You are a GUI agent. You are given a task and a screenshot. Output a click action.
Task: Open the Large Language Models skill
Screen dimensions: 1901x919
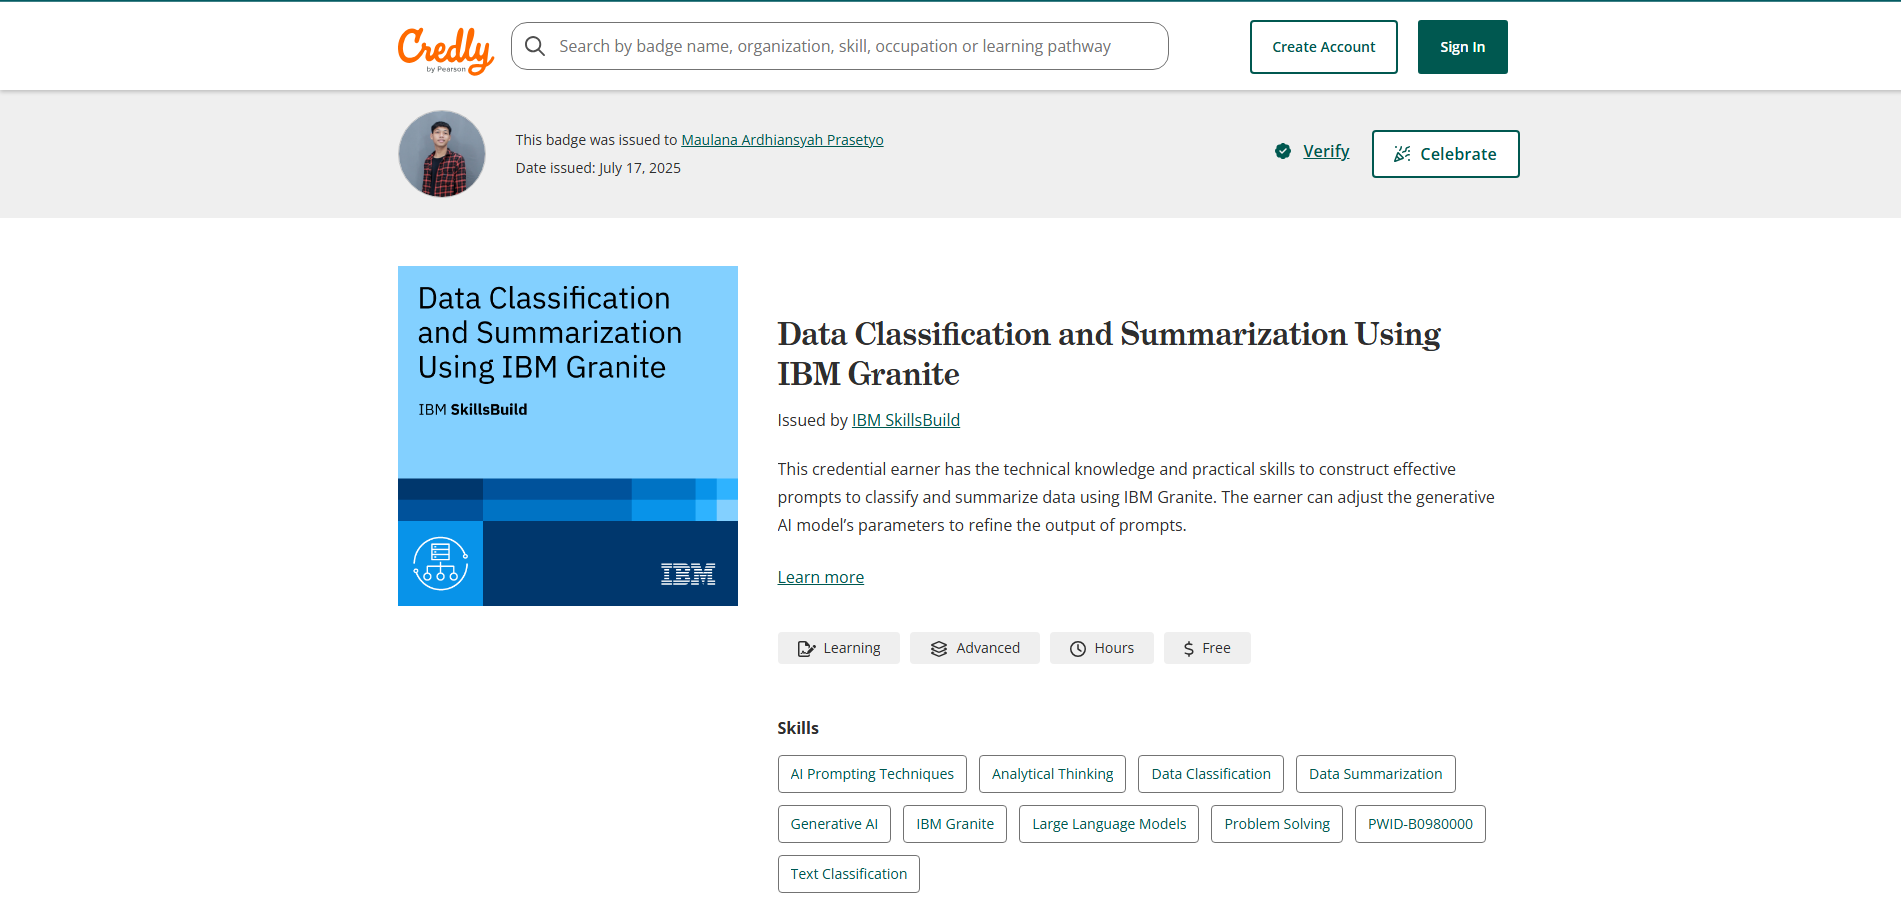tap(1109, 824)
